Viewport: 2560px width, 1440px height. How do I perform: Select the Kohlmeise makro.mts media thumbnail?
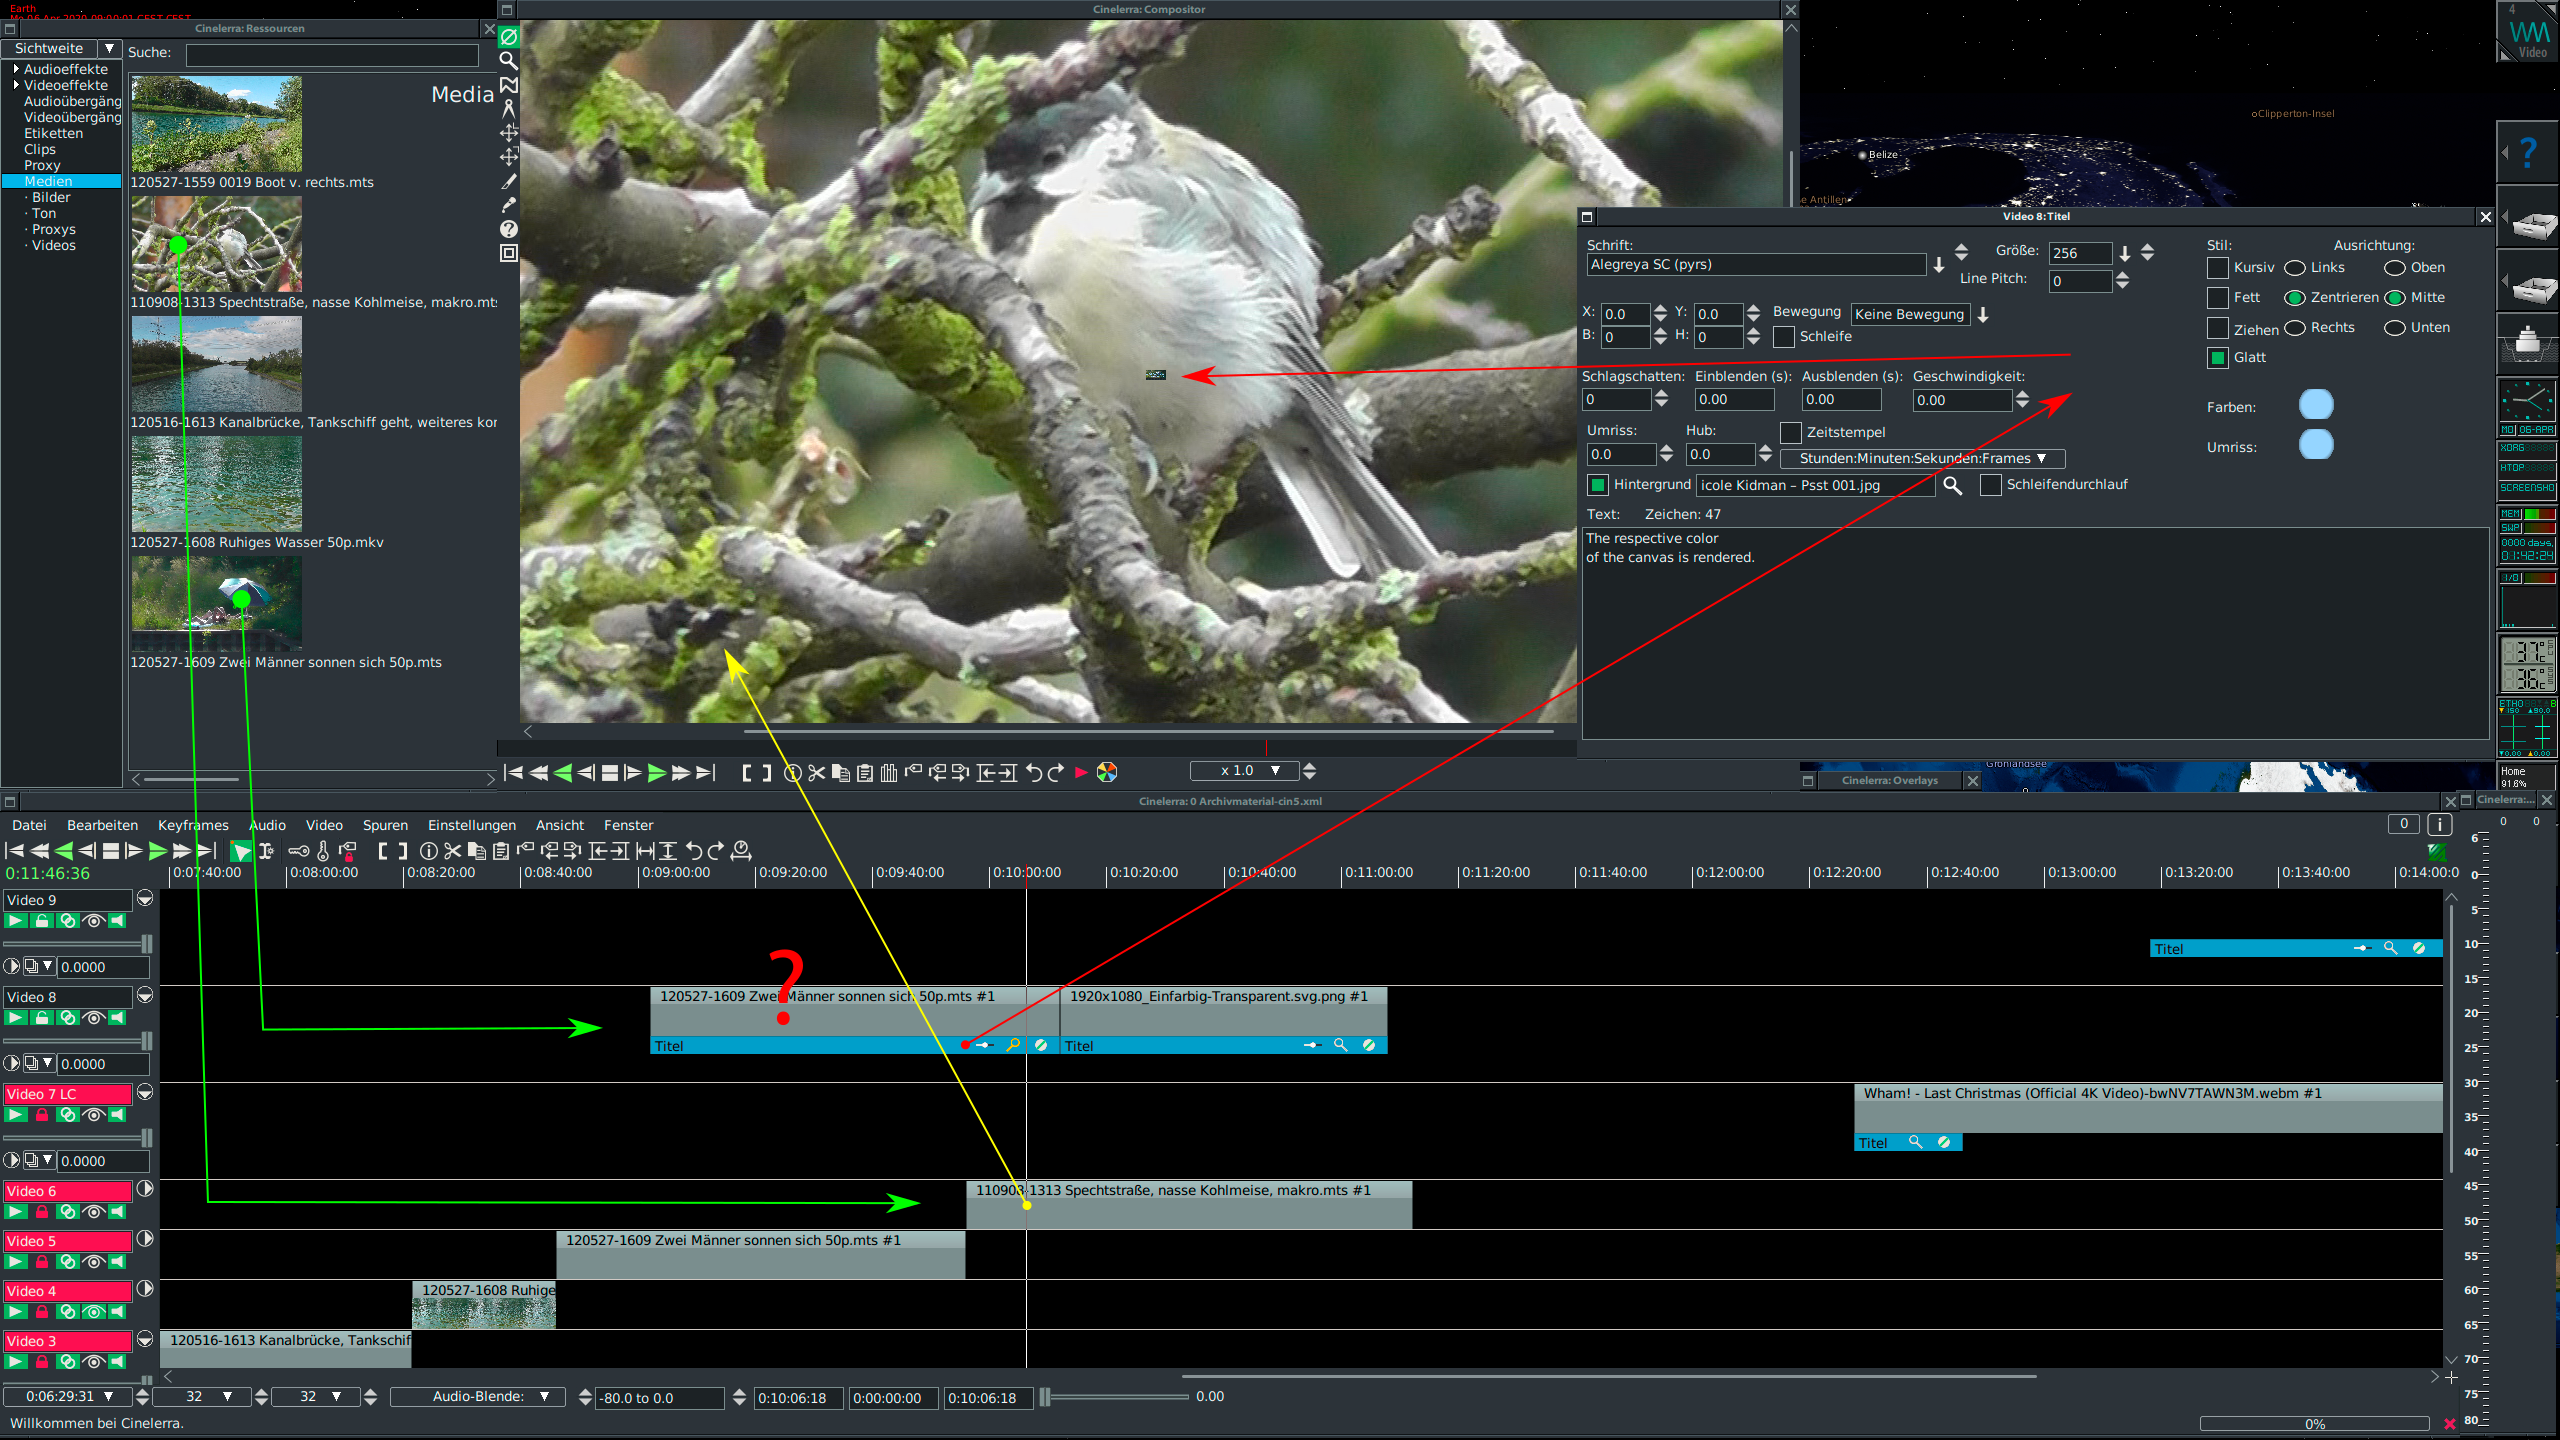tap(216, 244)
